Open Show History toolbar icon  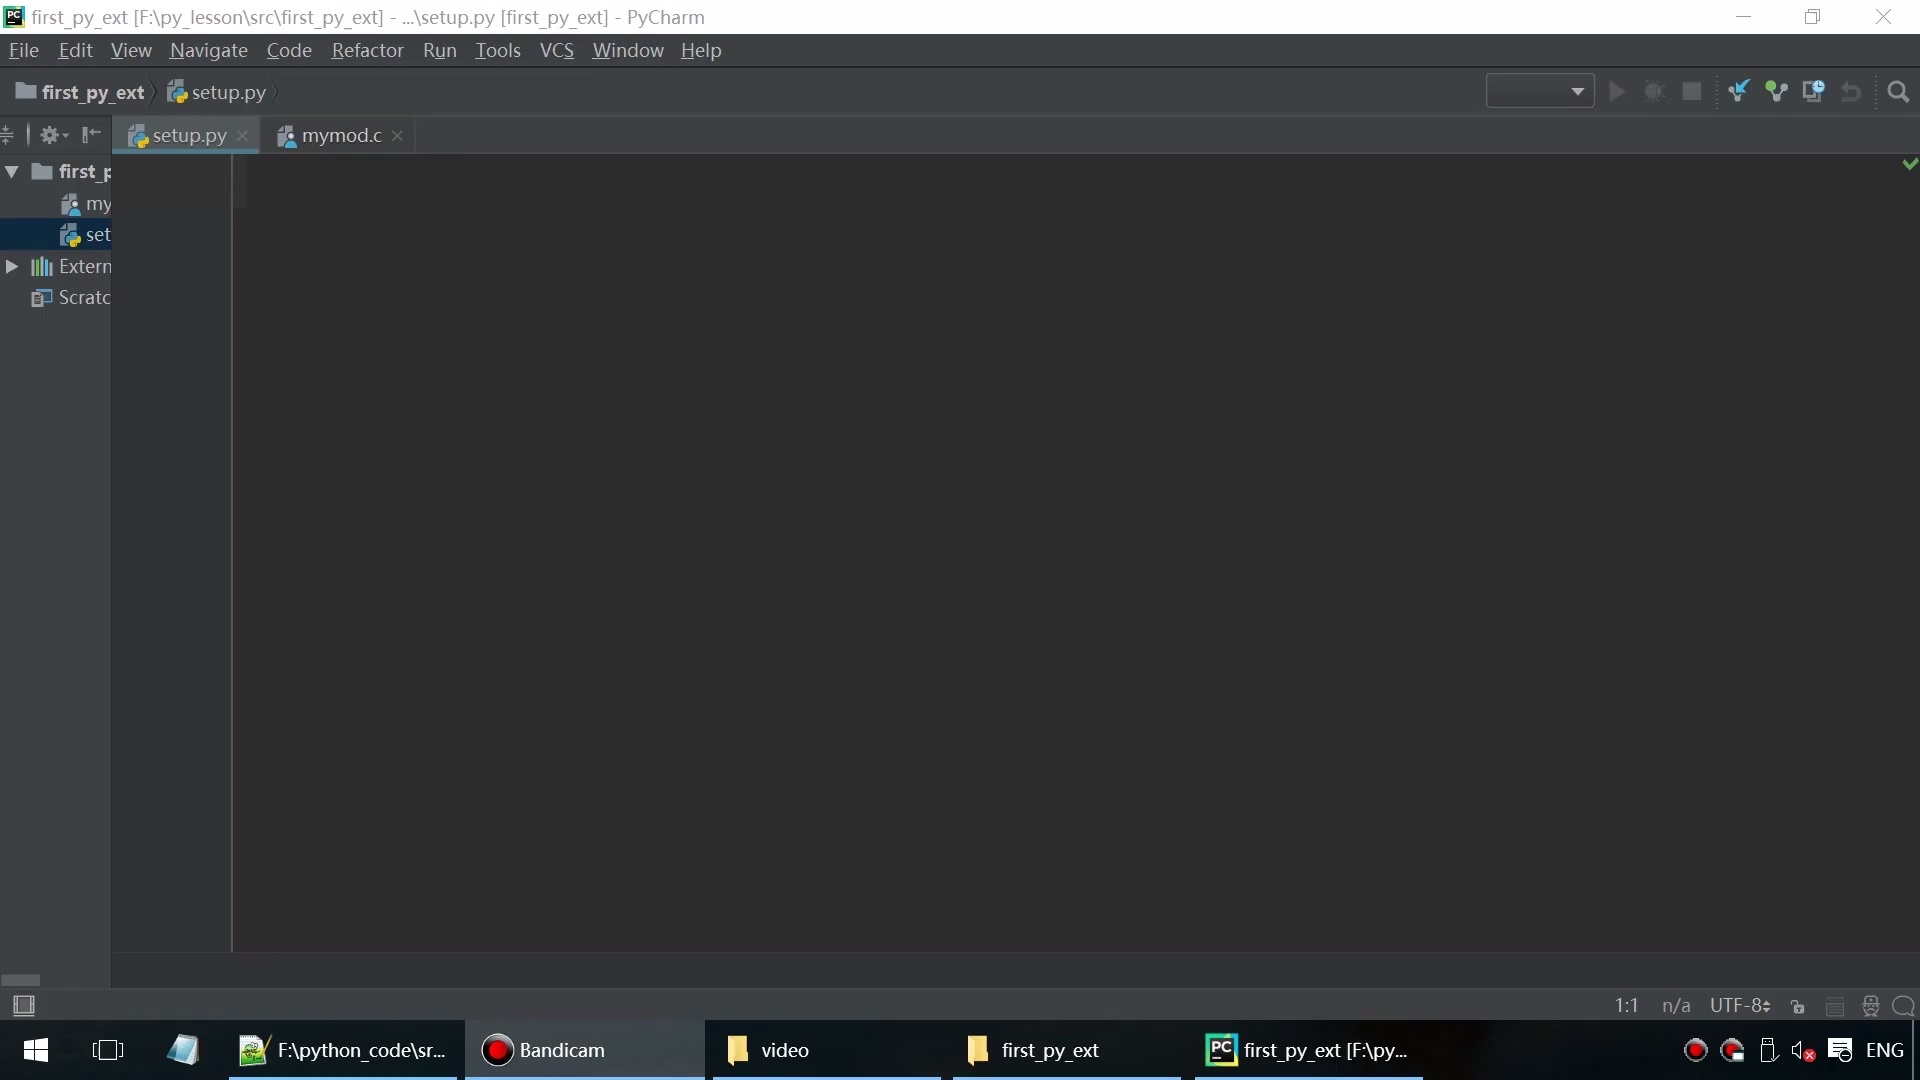[x=1813, y=92]
